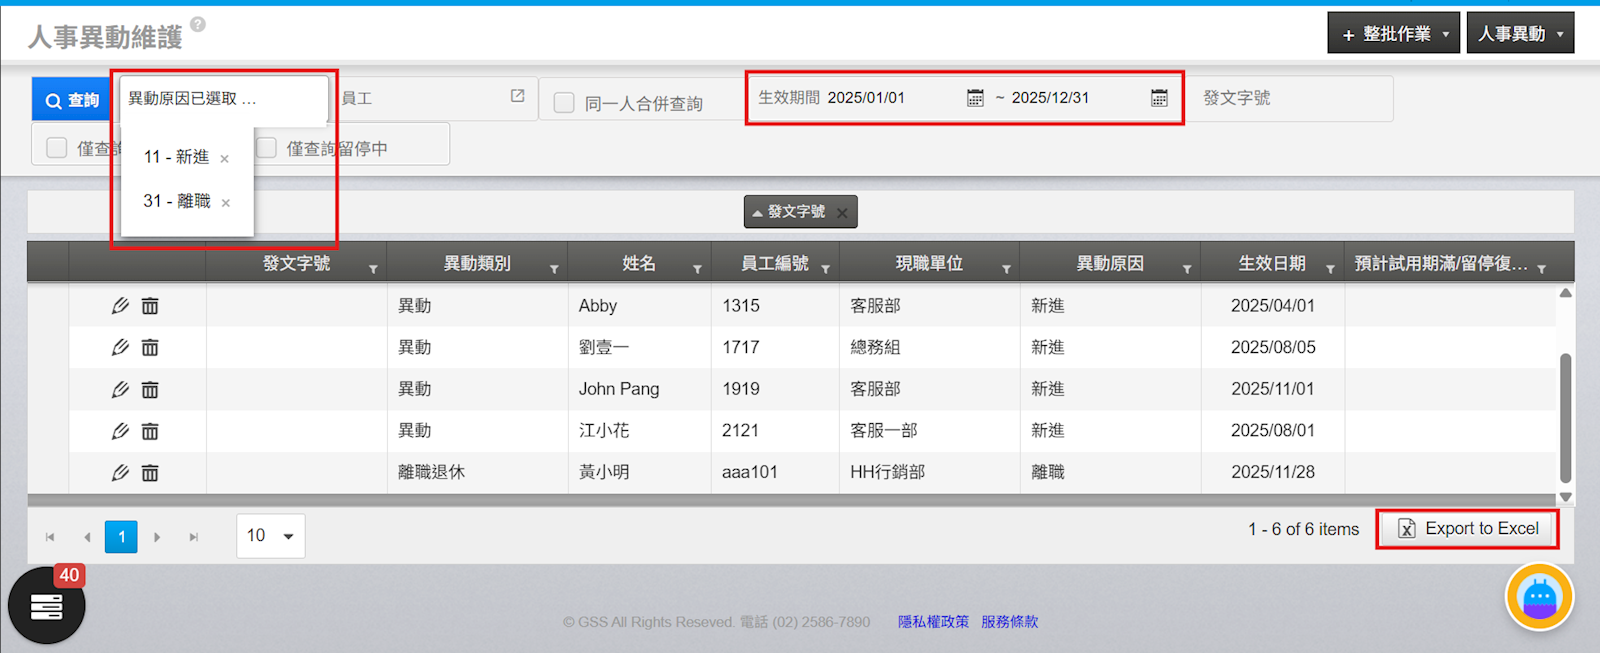Delete the John Pang record via trash icon

150,390
